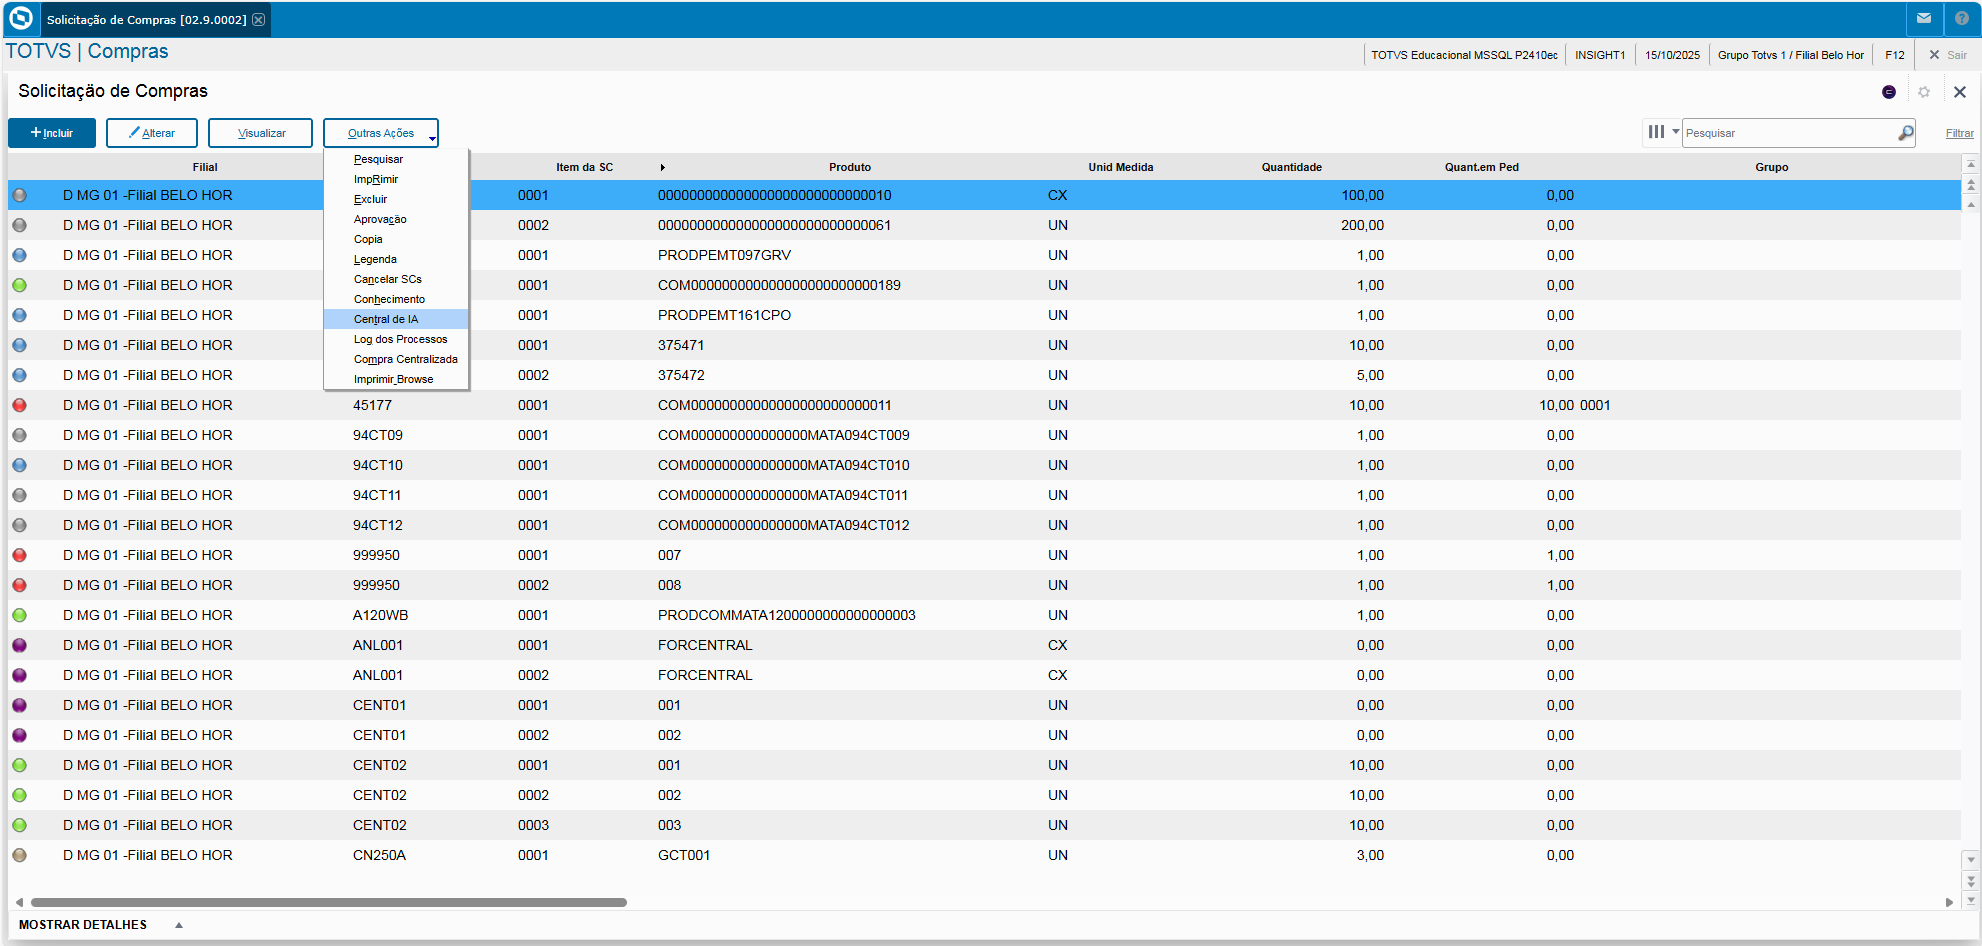
Task: Close the Solicitação de Compras [02.9.0002] tab
Action: [259, 20]
